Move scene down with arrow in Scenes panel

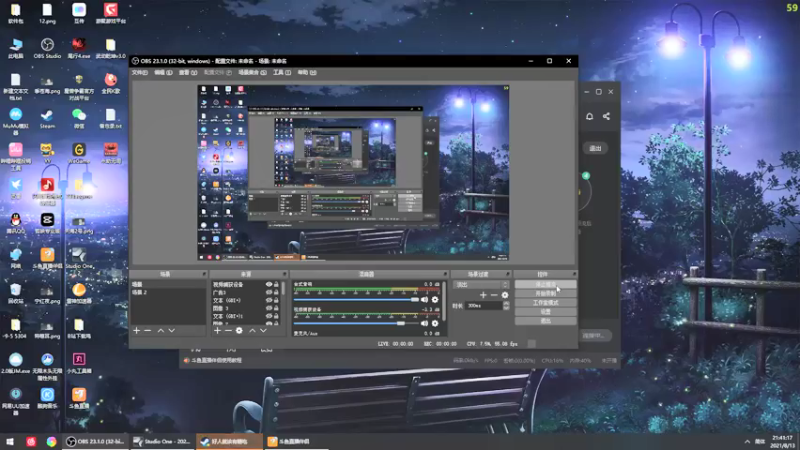click(x=172, y=331)
